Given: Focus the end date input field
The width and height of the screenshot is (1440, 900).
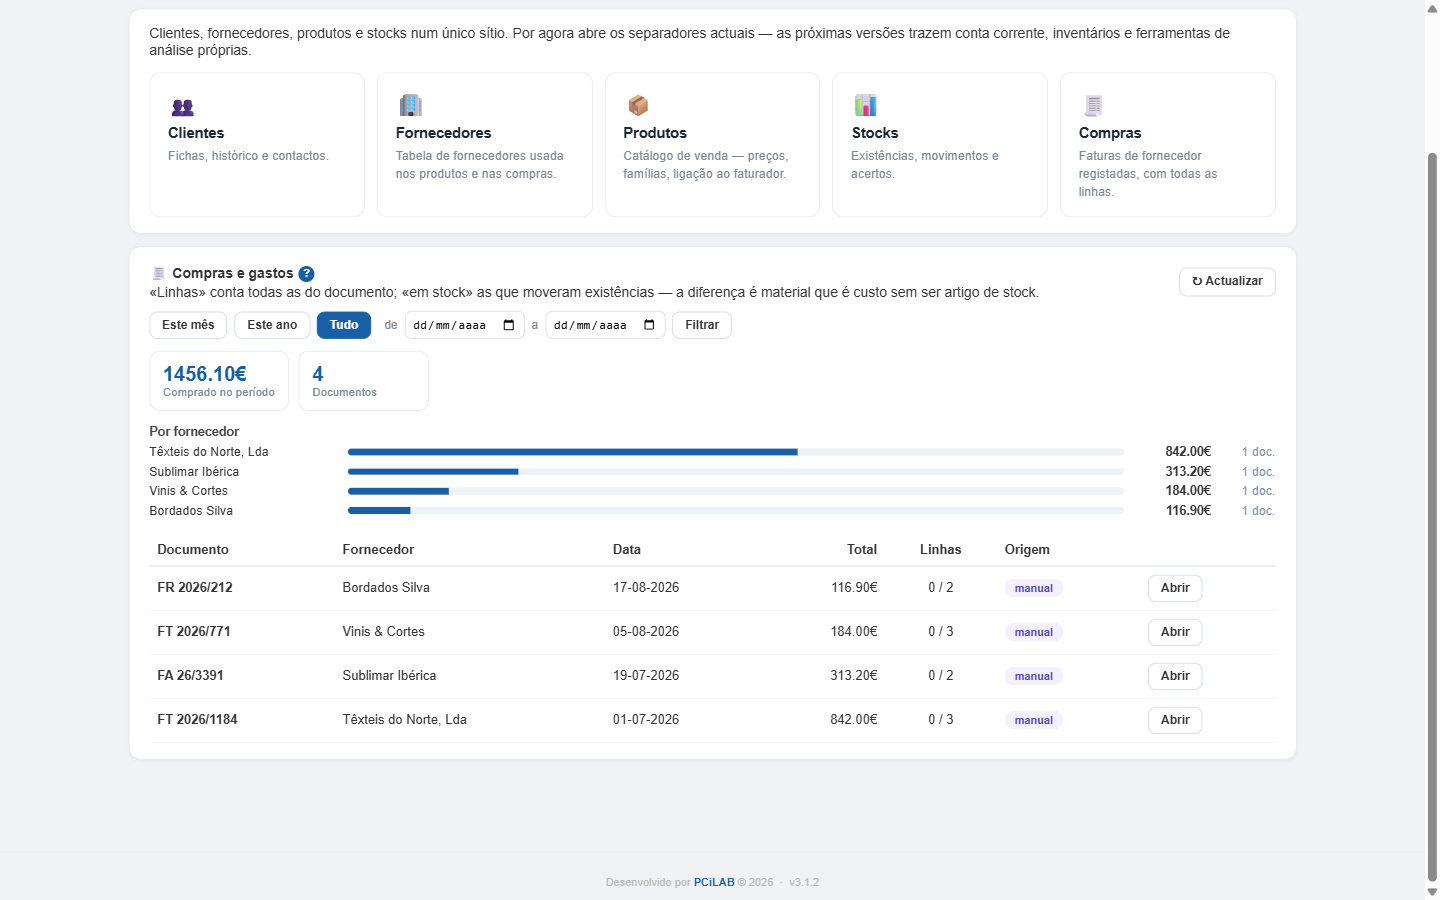Looking at the screenshot, I should (605, 325).
